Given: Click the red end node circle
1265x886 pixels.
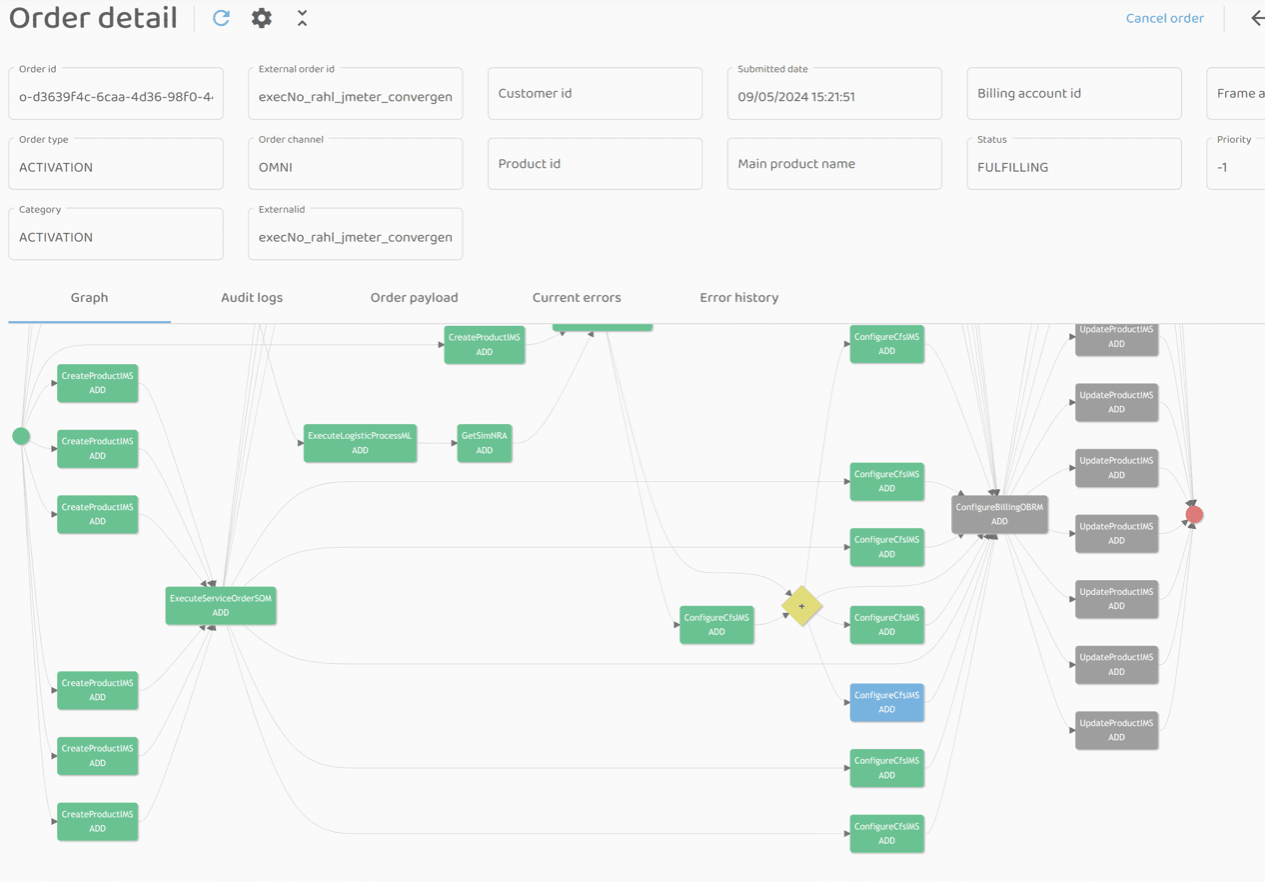Looking at the screenshot, I should pyautogui.click(x=1194, y=515).
